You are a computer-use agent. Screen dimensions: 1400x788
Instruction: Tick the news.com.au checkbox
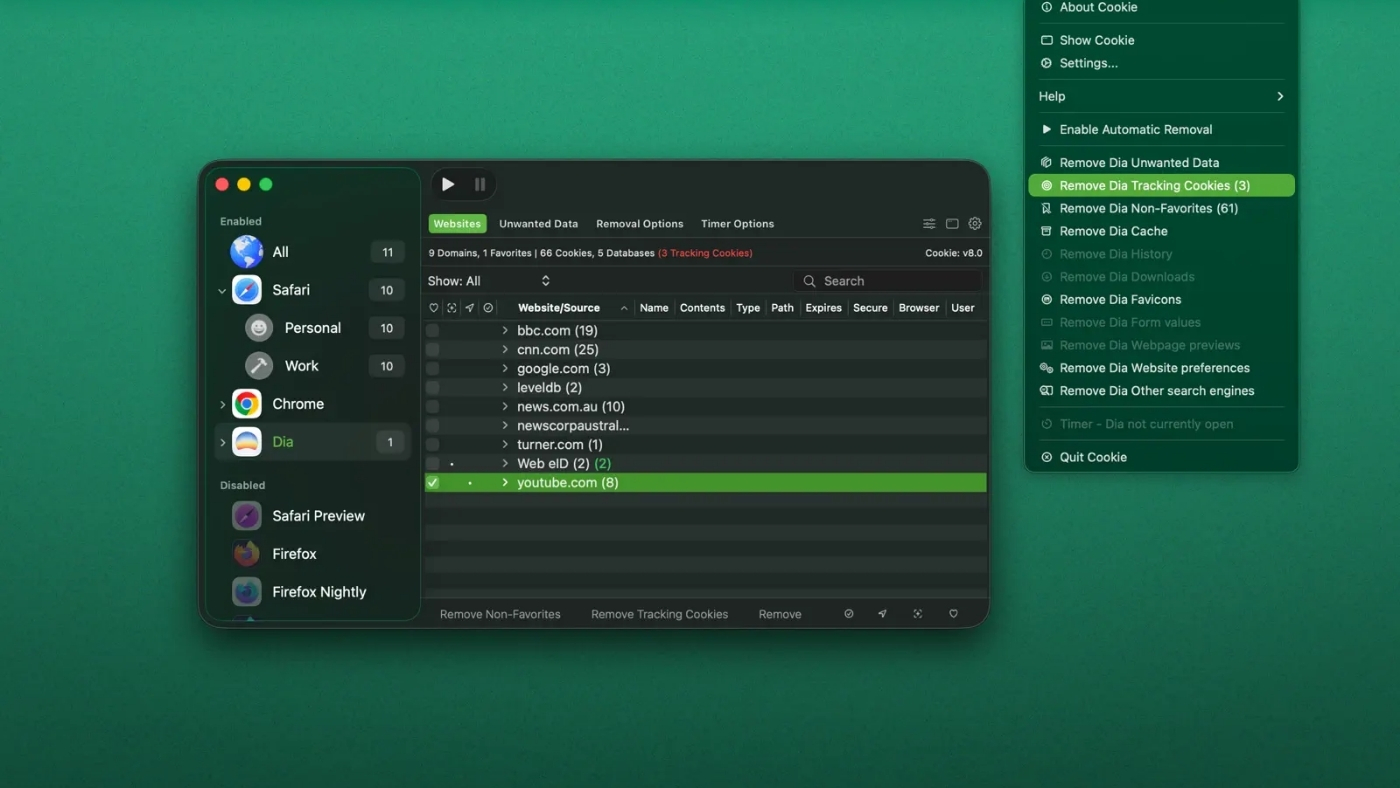coord(433,407)
